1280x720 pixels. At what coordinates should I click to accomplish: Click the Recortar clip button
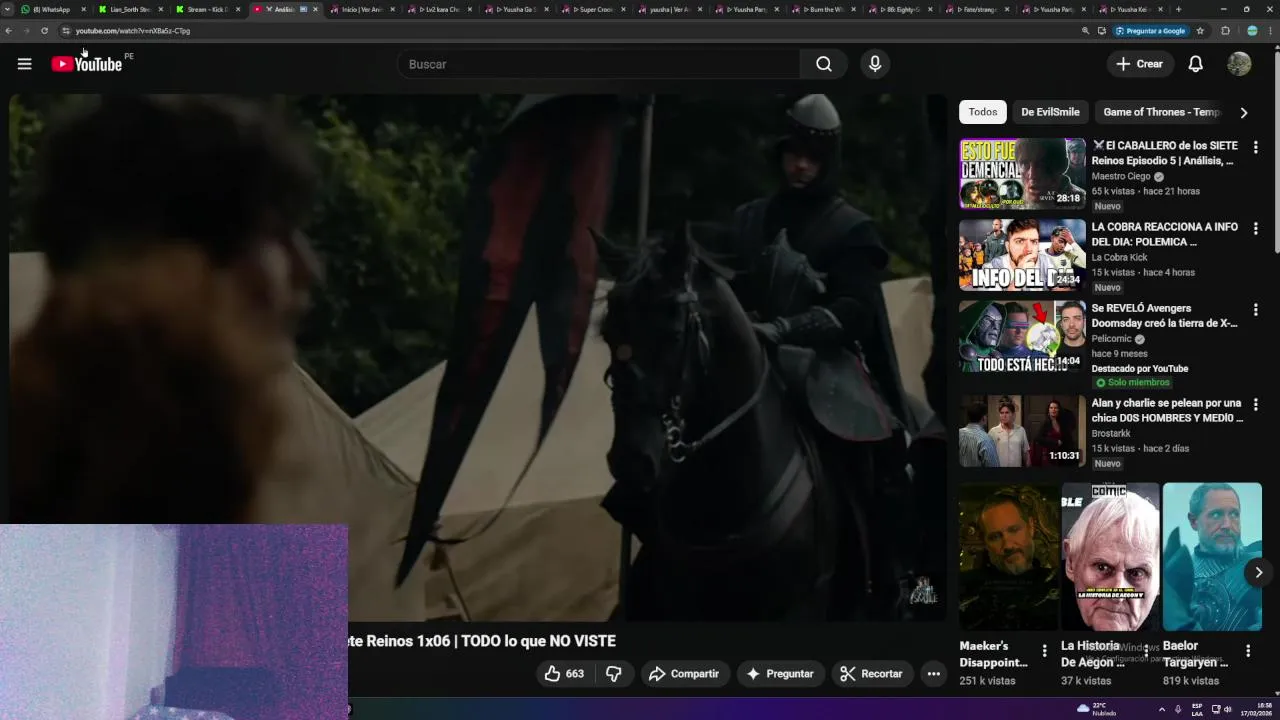[871, 674]
